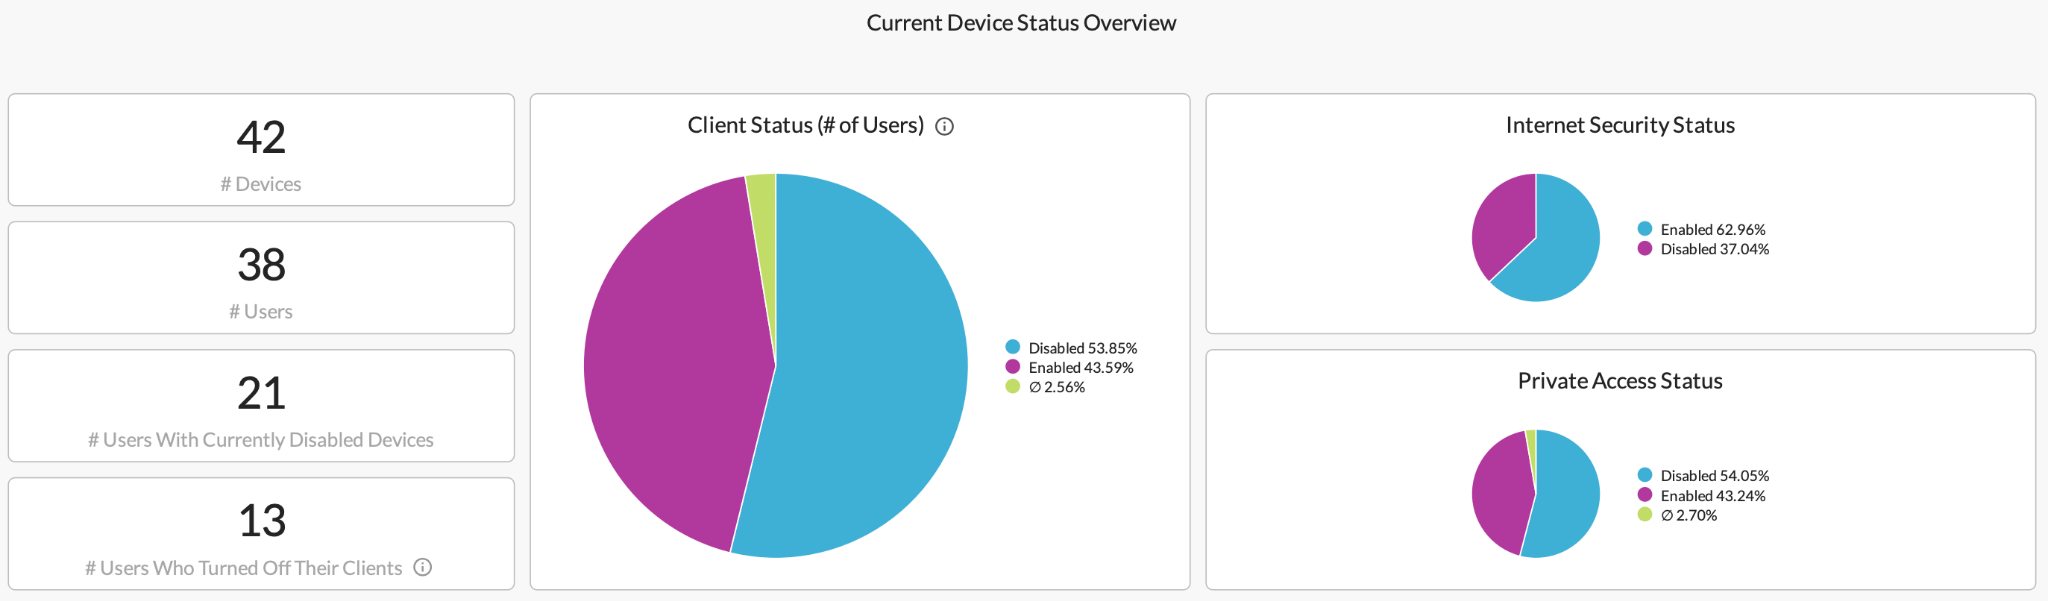Select the Internet Security Status panel title

click(1620, 126)
